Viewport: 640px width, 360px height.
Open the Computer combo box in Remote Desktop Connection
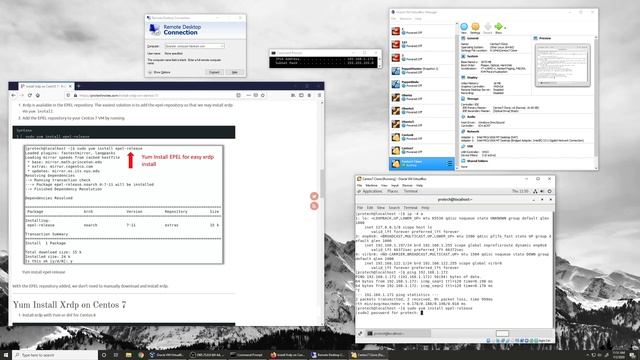(x=195, y=46)
